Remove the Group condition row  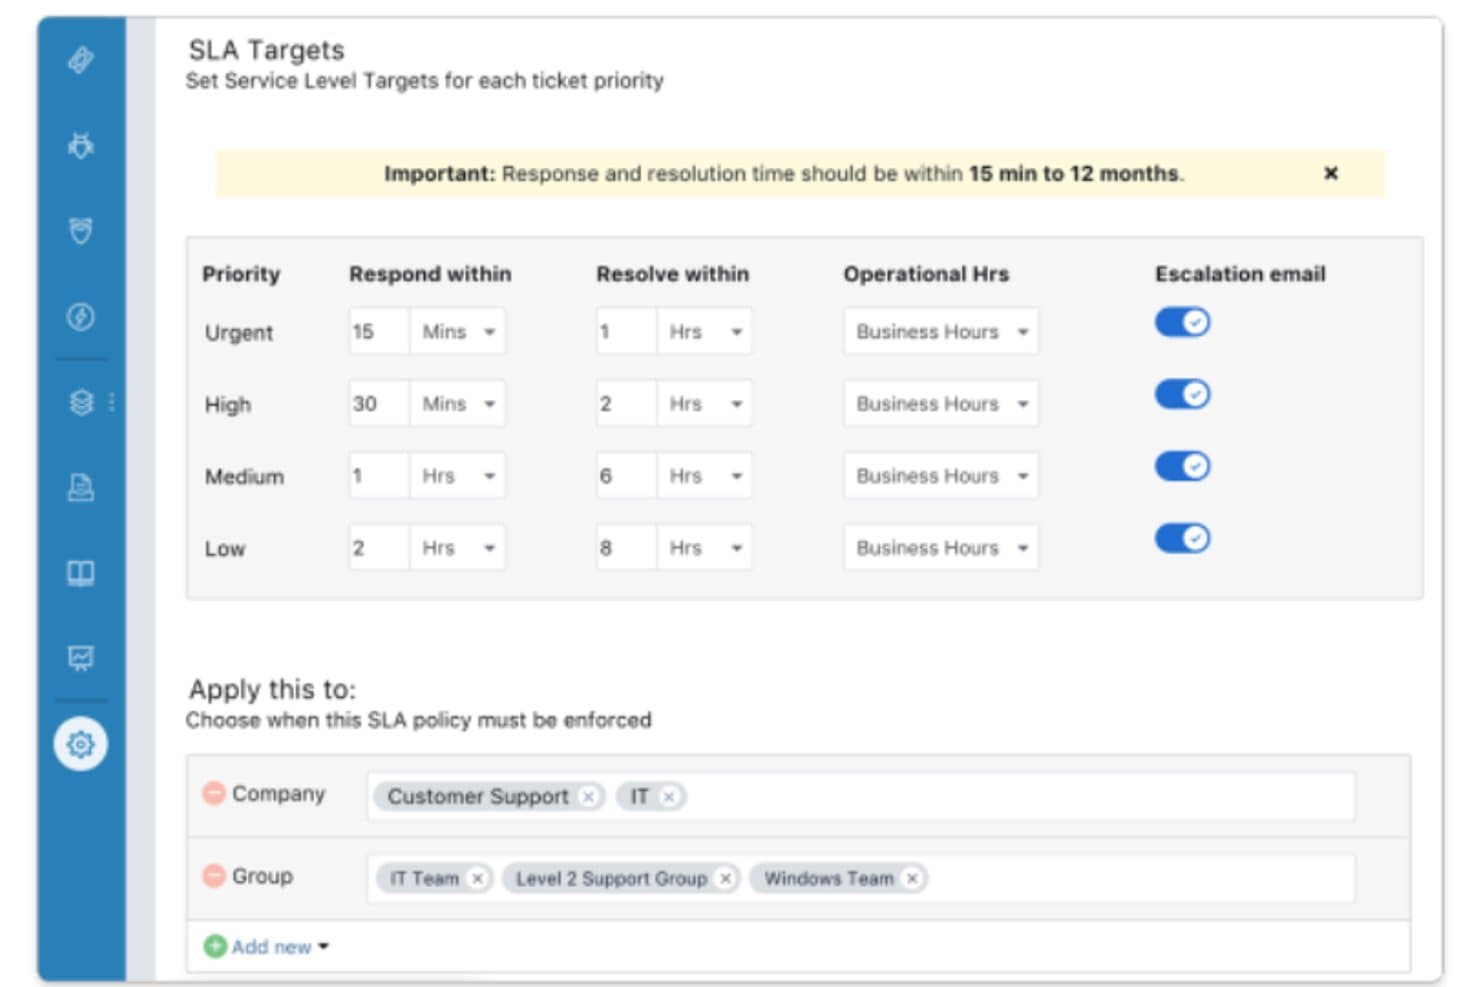coord(214,876)
